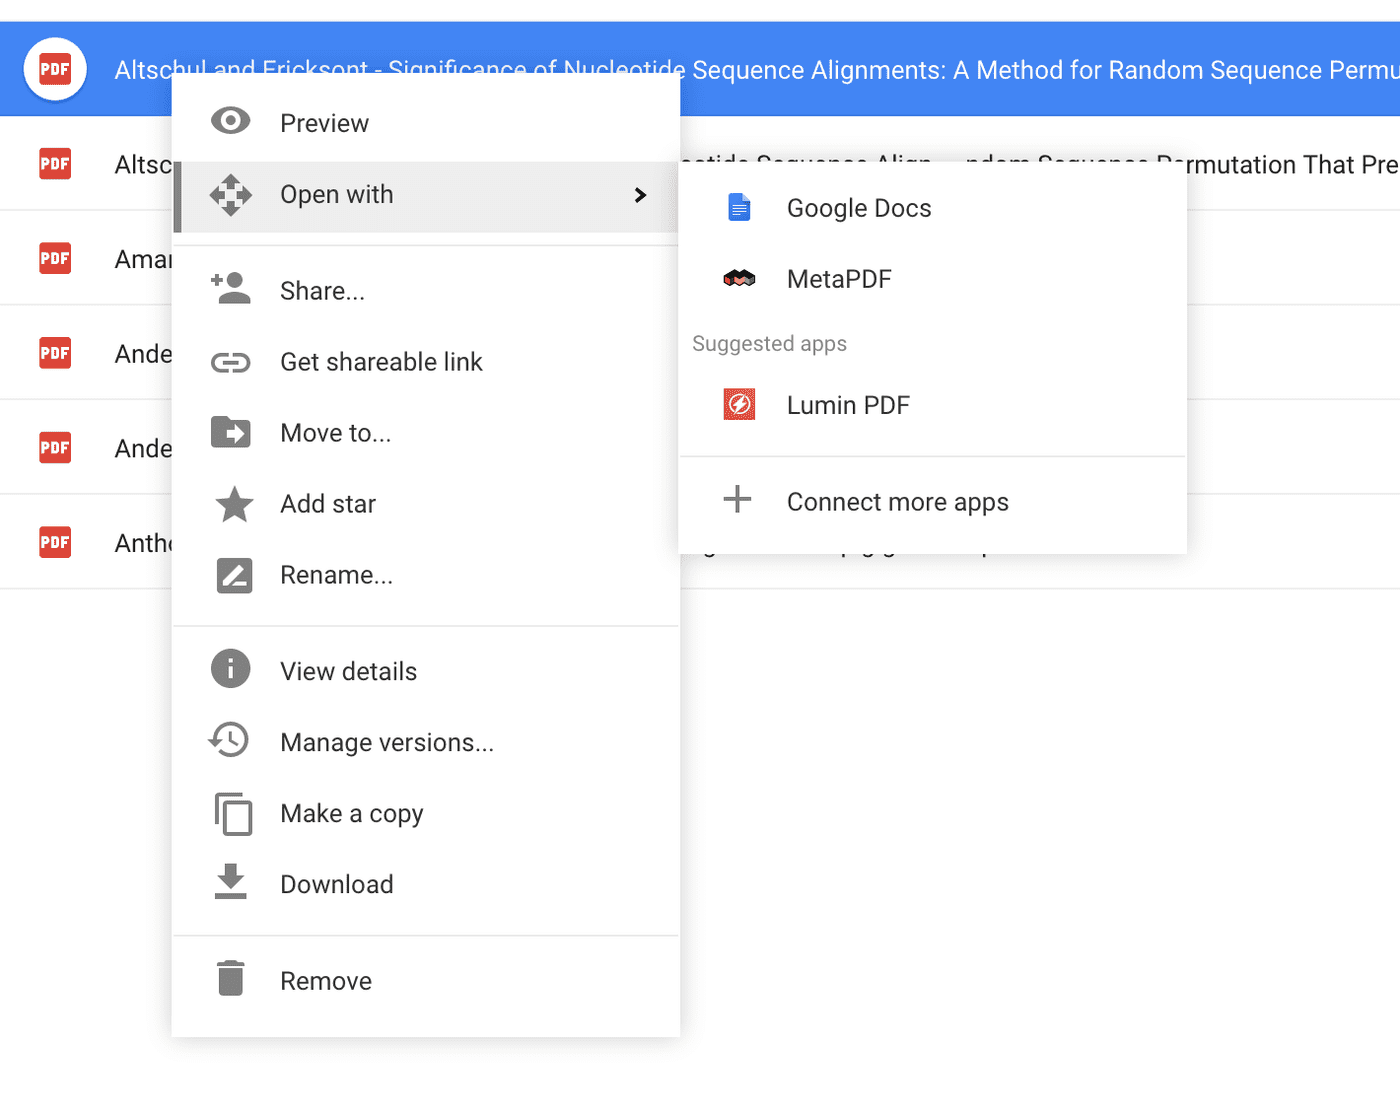The height and width of the screenshot is (1108, 1400).
Task: Select the Google Docs icon in the submenu
Action: click(x=739, y=207)
